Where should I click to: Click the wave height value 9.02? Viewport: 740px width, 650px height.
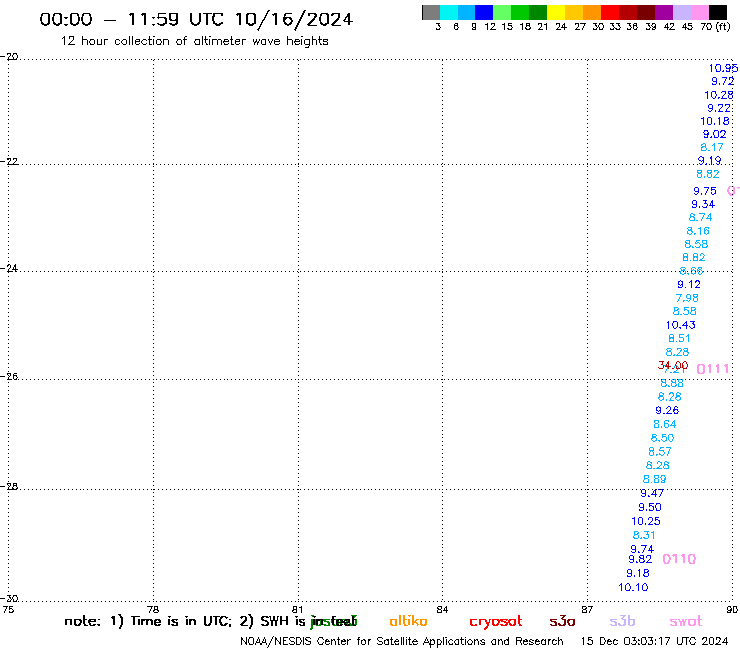pos(715,134)
